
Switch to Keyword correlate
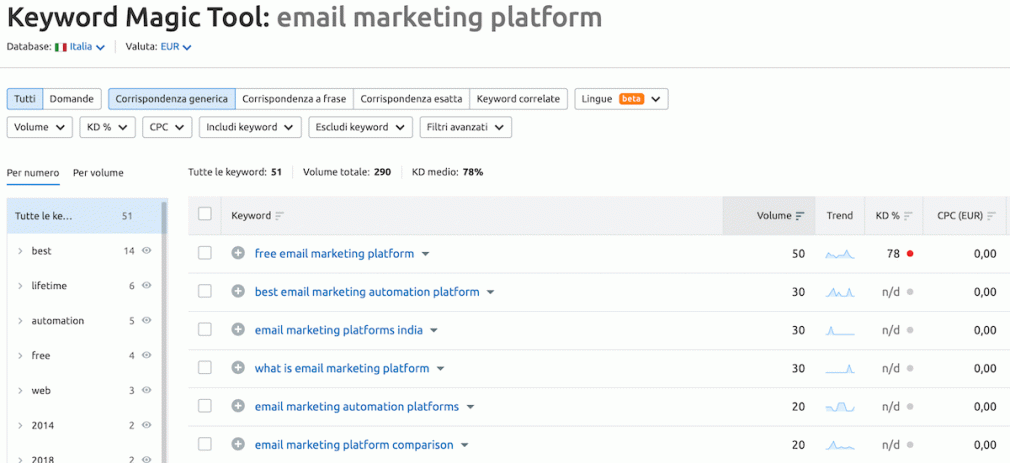(518, 99)
